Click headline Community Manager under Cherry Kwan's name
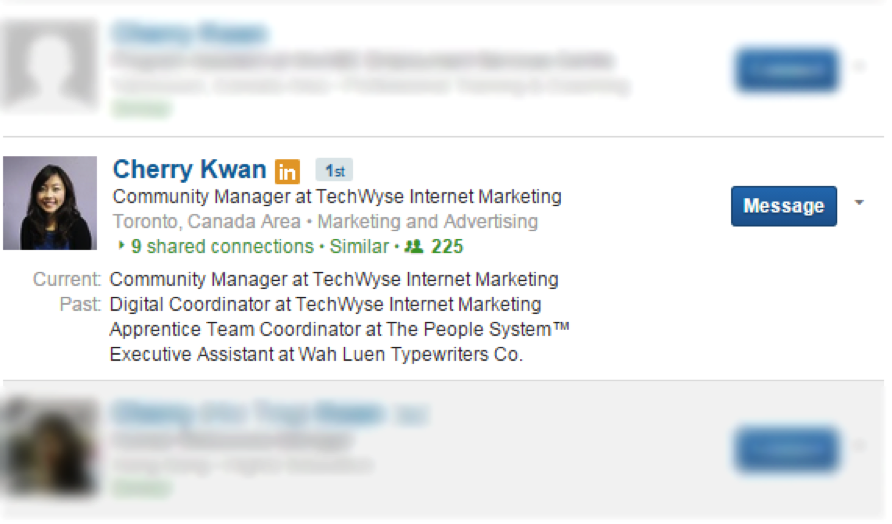The width and height of the screenshot is (892, 524). pos(337,196)
